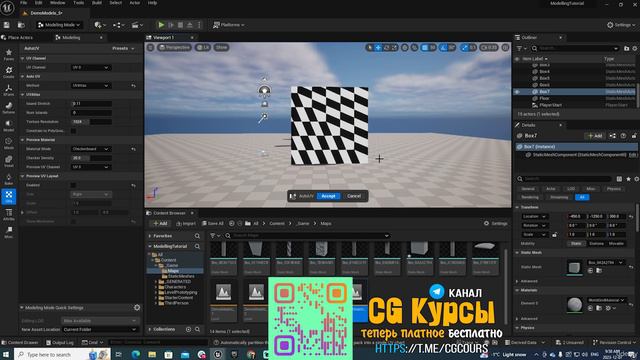Open the UV Channel dropdown
Viewport: 640px width, 360px height.
point(91,67)
